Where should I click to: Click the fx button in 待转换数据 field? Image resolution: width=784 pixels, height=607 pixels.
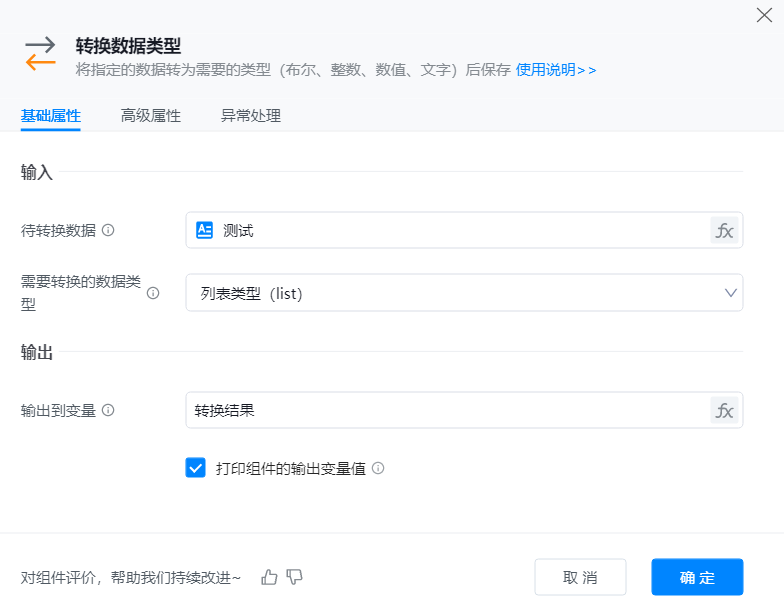pos(724,230)
